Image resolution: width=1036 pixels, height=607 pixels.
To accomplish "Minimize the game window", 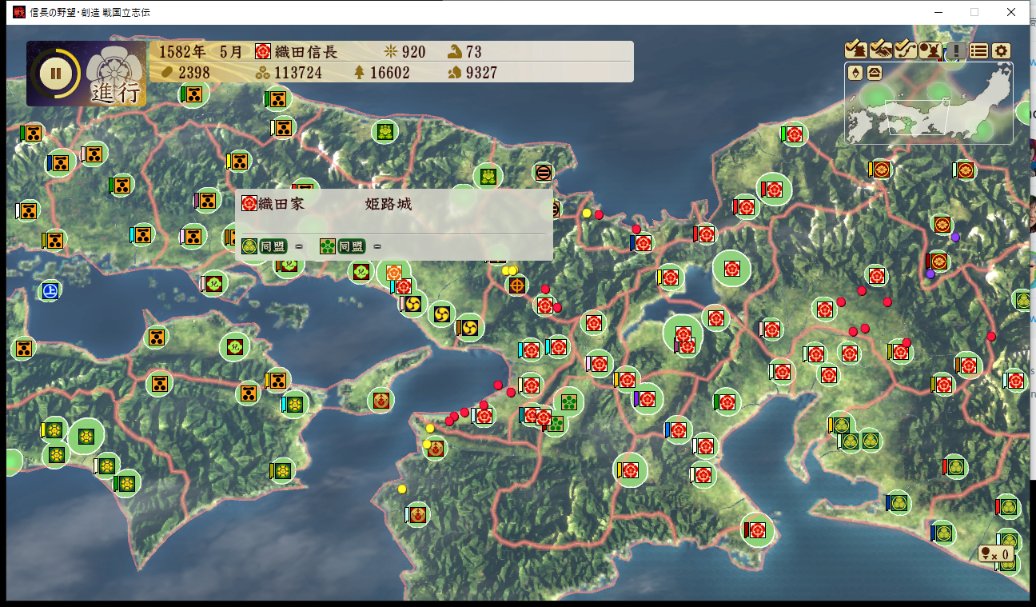I will (939, 12).
